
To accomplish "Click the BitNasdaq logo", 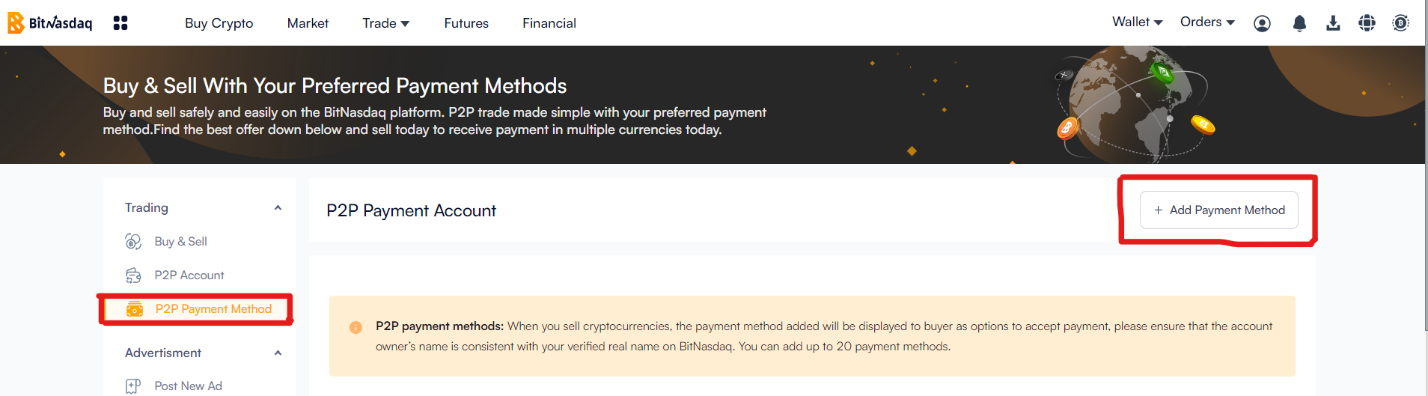I will click(x=49, y=22).
